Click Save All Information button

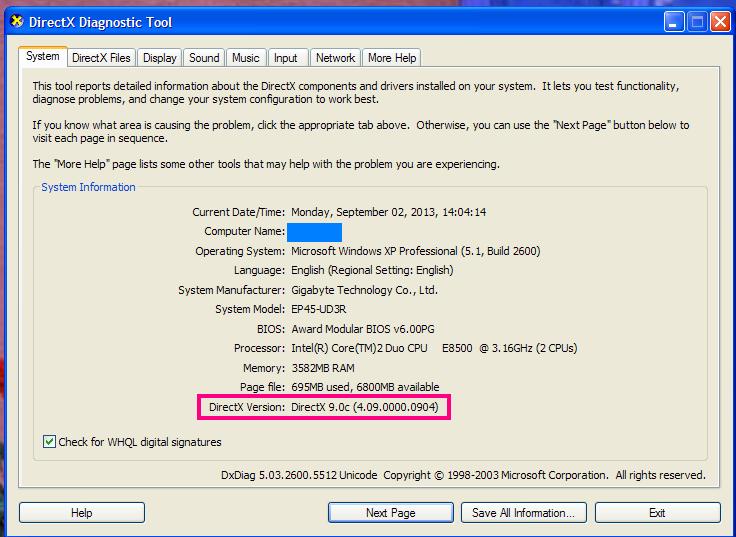click(524, 513)
